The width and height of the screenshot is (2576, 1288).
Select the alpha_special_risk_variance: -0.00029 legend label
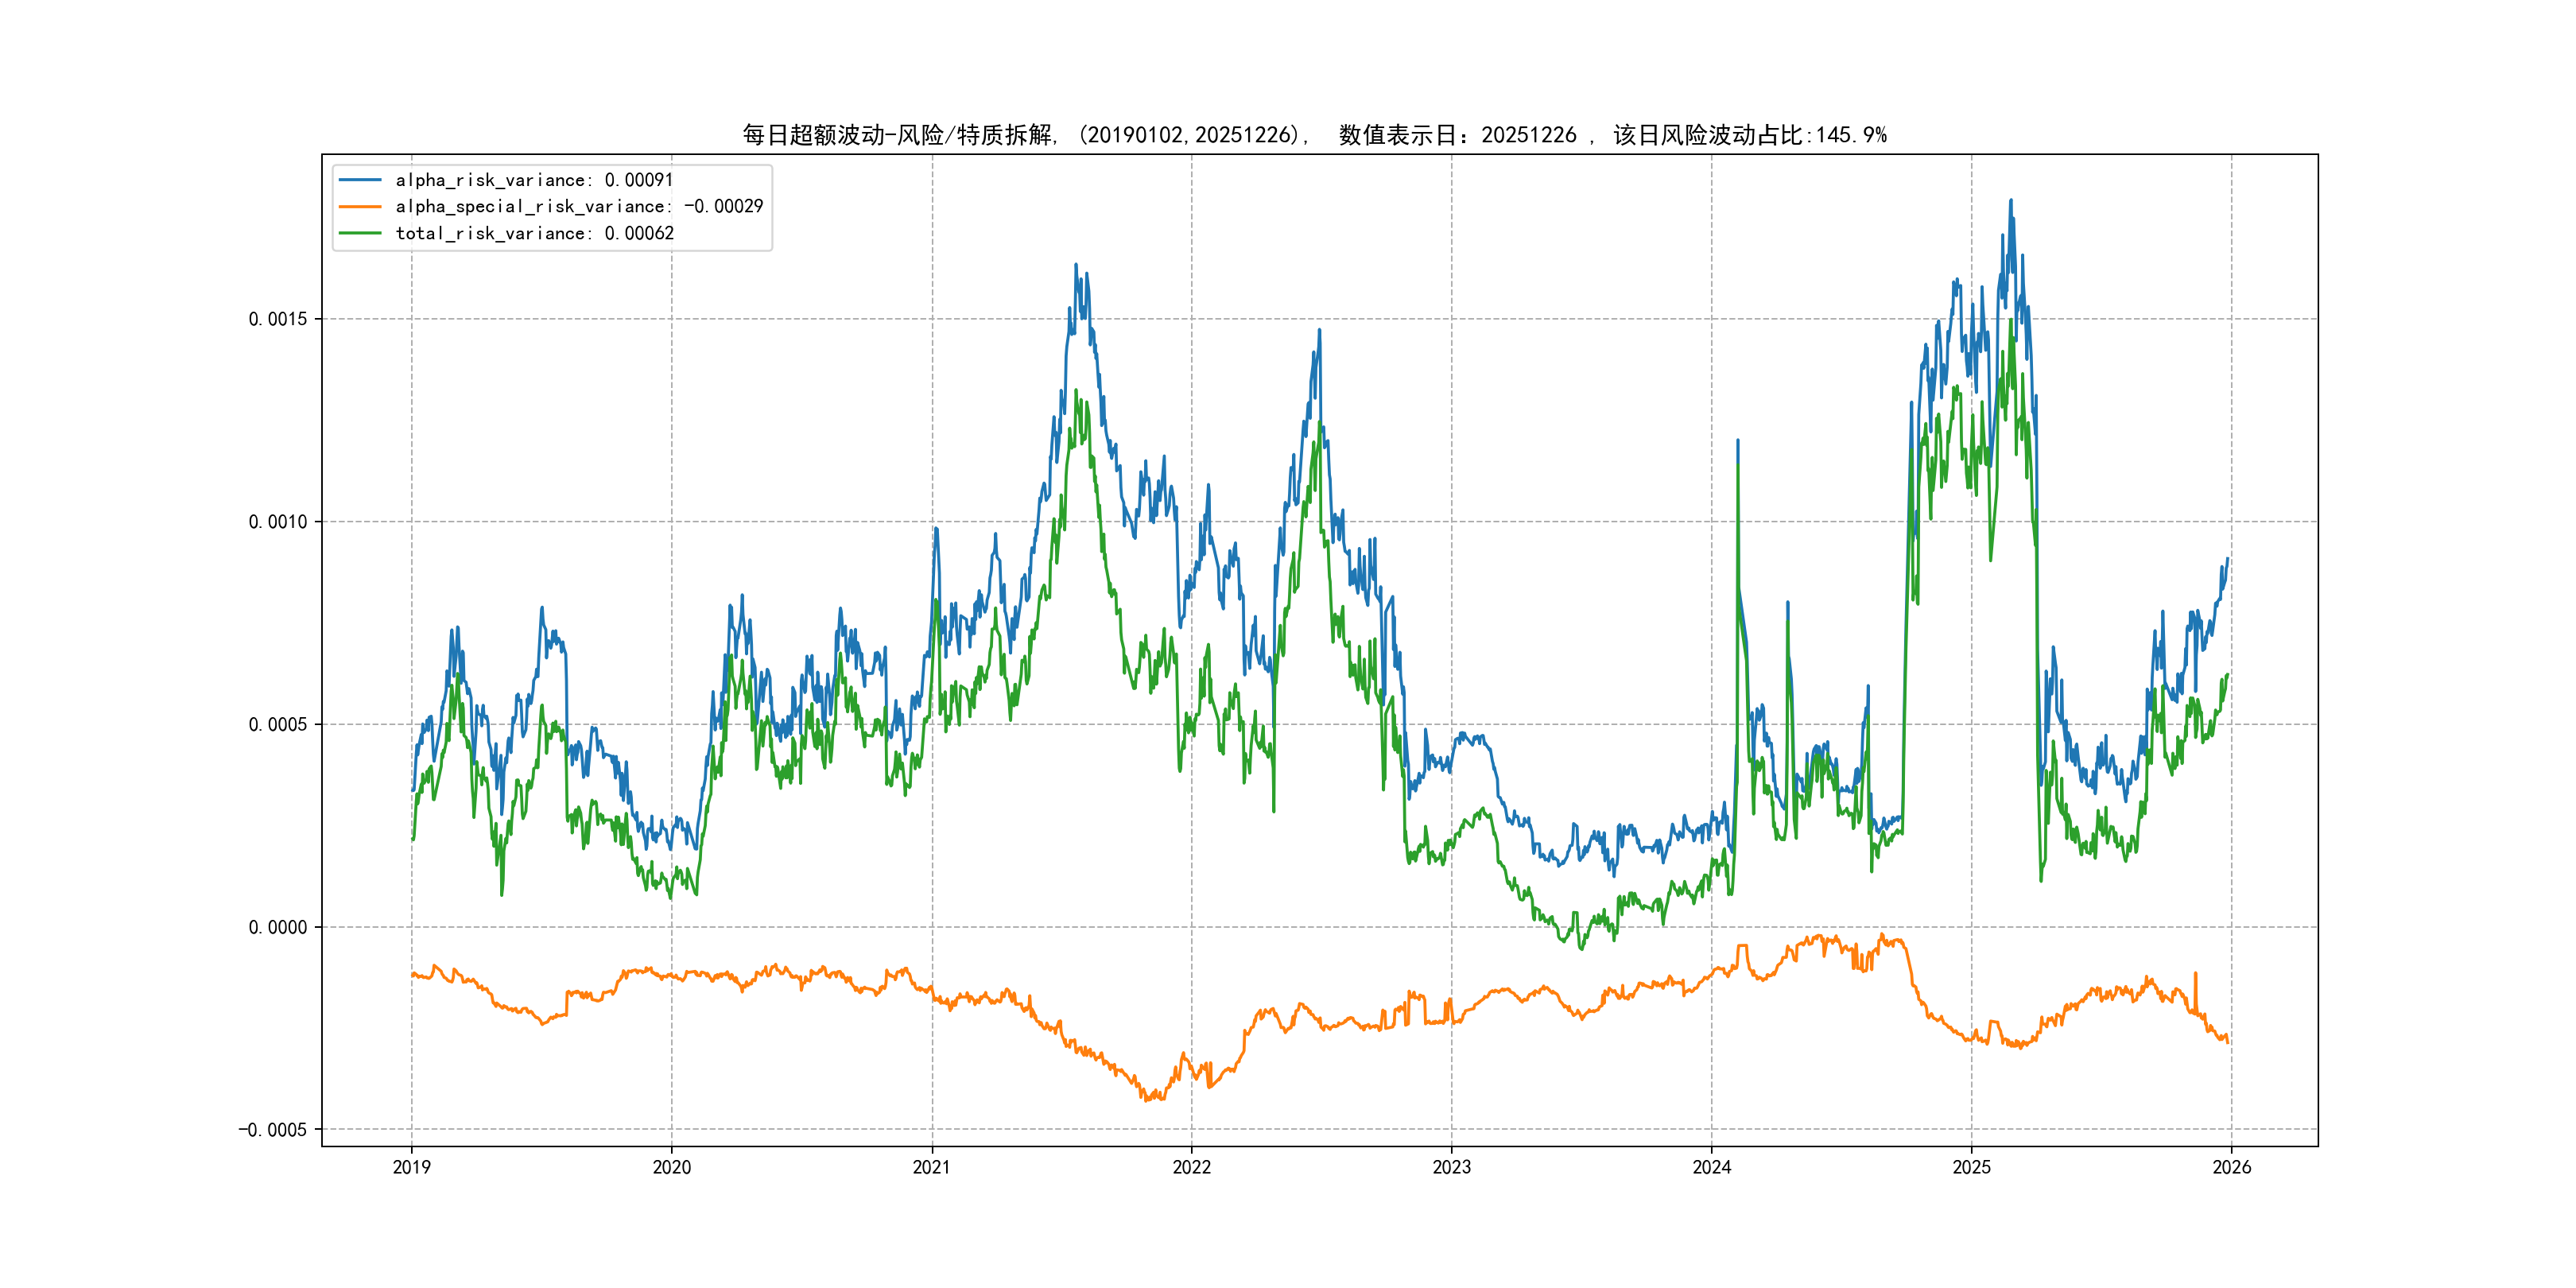[x=579, y=207]
